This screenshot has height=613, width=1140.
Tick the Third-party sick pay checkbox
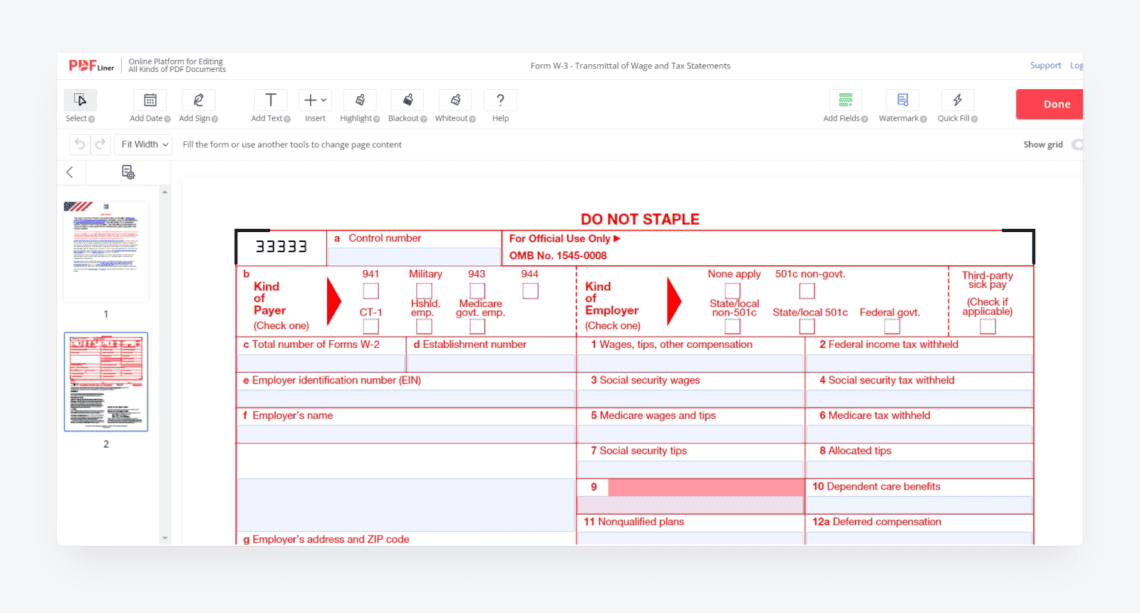(x=987, y=325)
